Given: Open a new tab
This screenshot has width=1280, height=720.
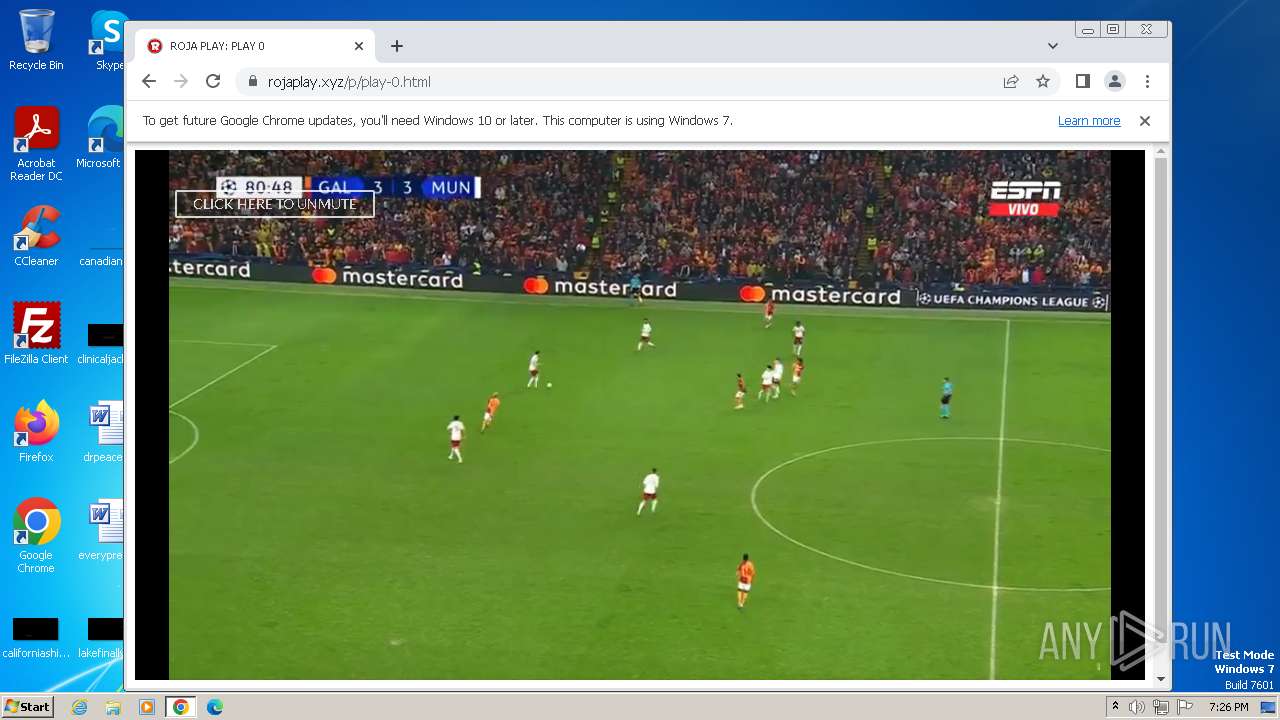Looking at the screenshot, I should (397, 46).
